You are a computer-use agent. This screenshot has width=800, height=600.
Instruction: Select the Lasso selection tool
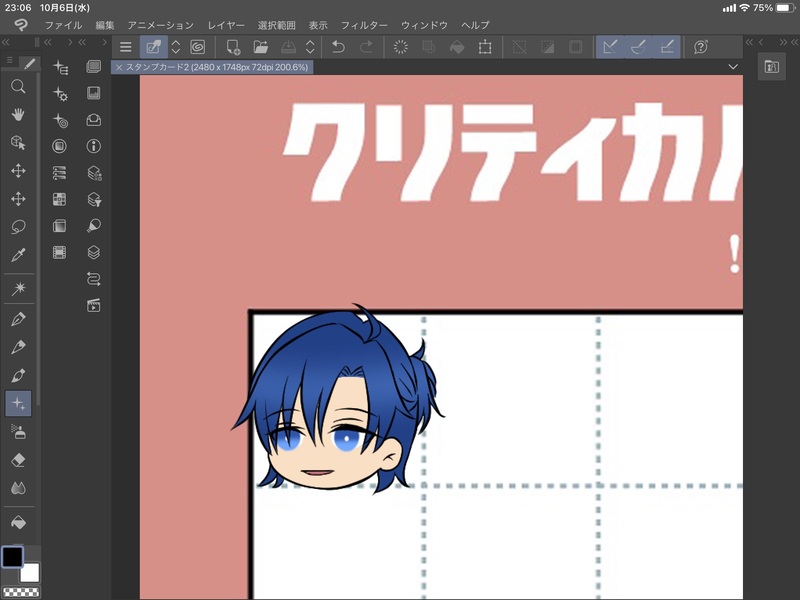18,227
